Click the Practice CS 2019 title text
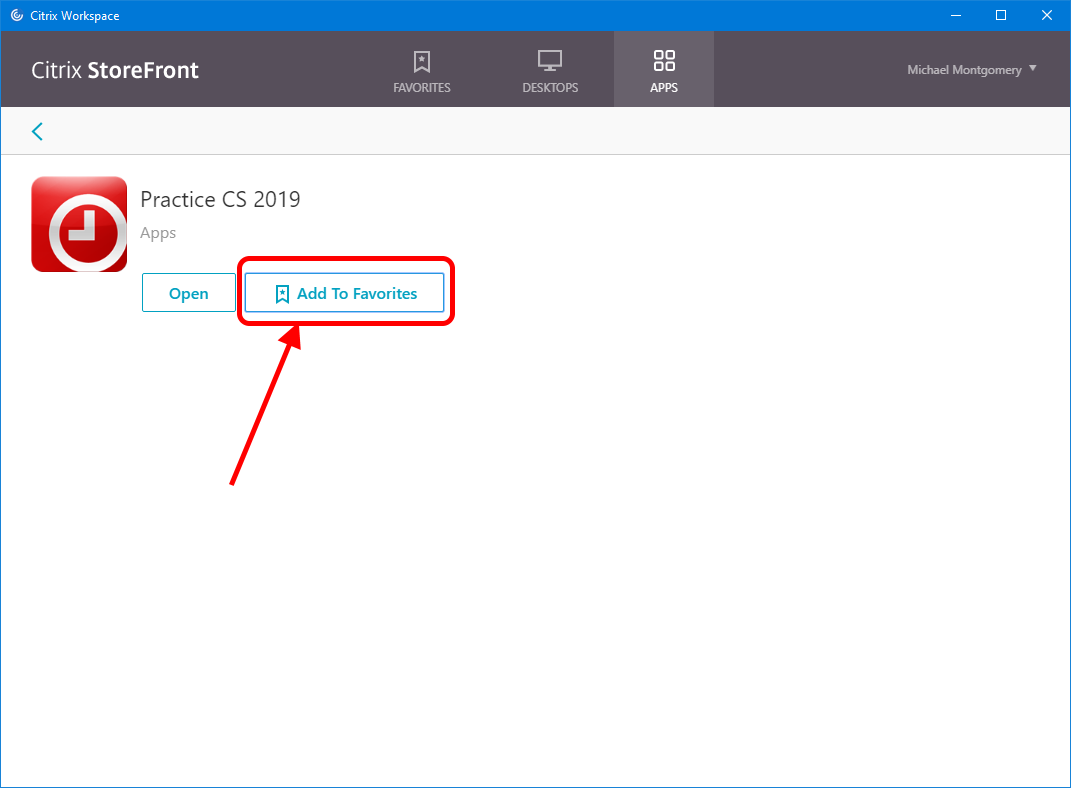 click(x=220, y=199)
